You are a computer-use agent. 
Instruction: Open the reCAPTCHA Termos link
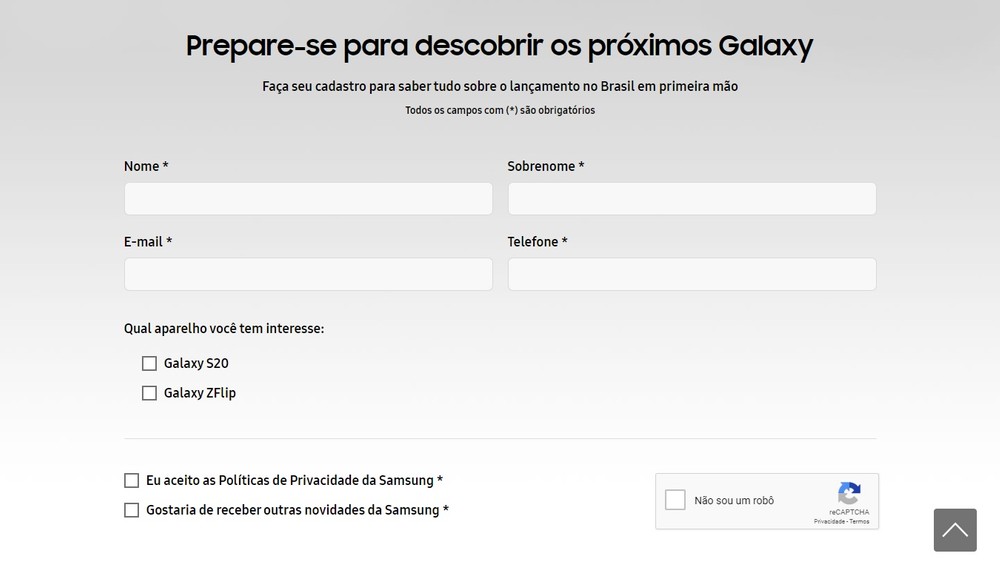[859, 522]
